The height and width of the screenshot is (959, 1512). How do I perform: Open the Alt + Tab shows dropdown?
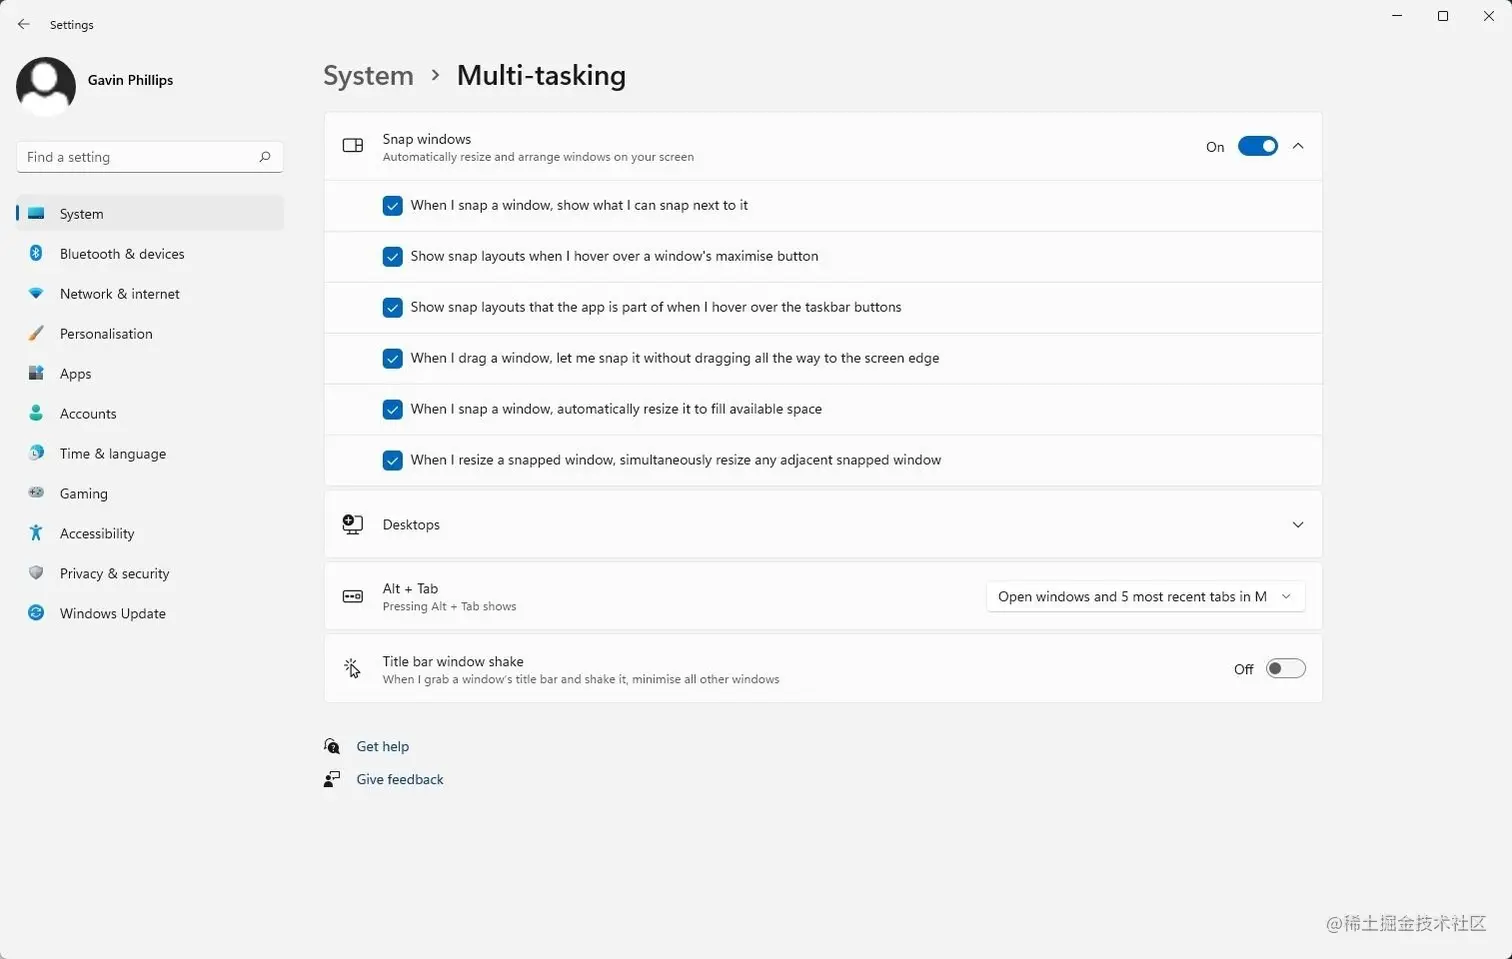[x=1146, y=597]
